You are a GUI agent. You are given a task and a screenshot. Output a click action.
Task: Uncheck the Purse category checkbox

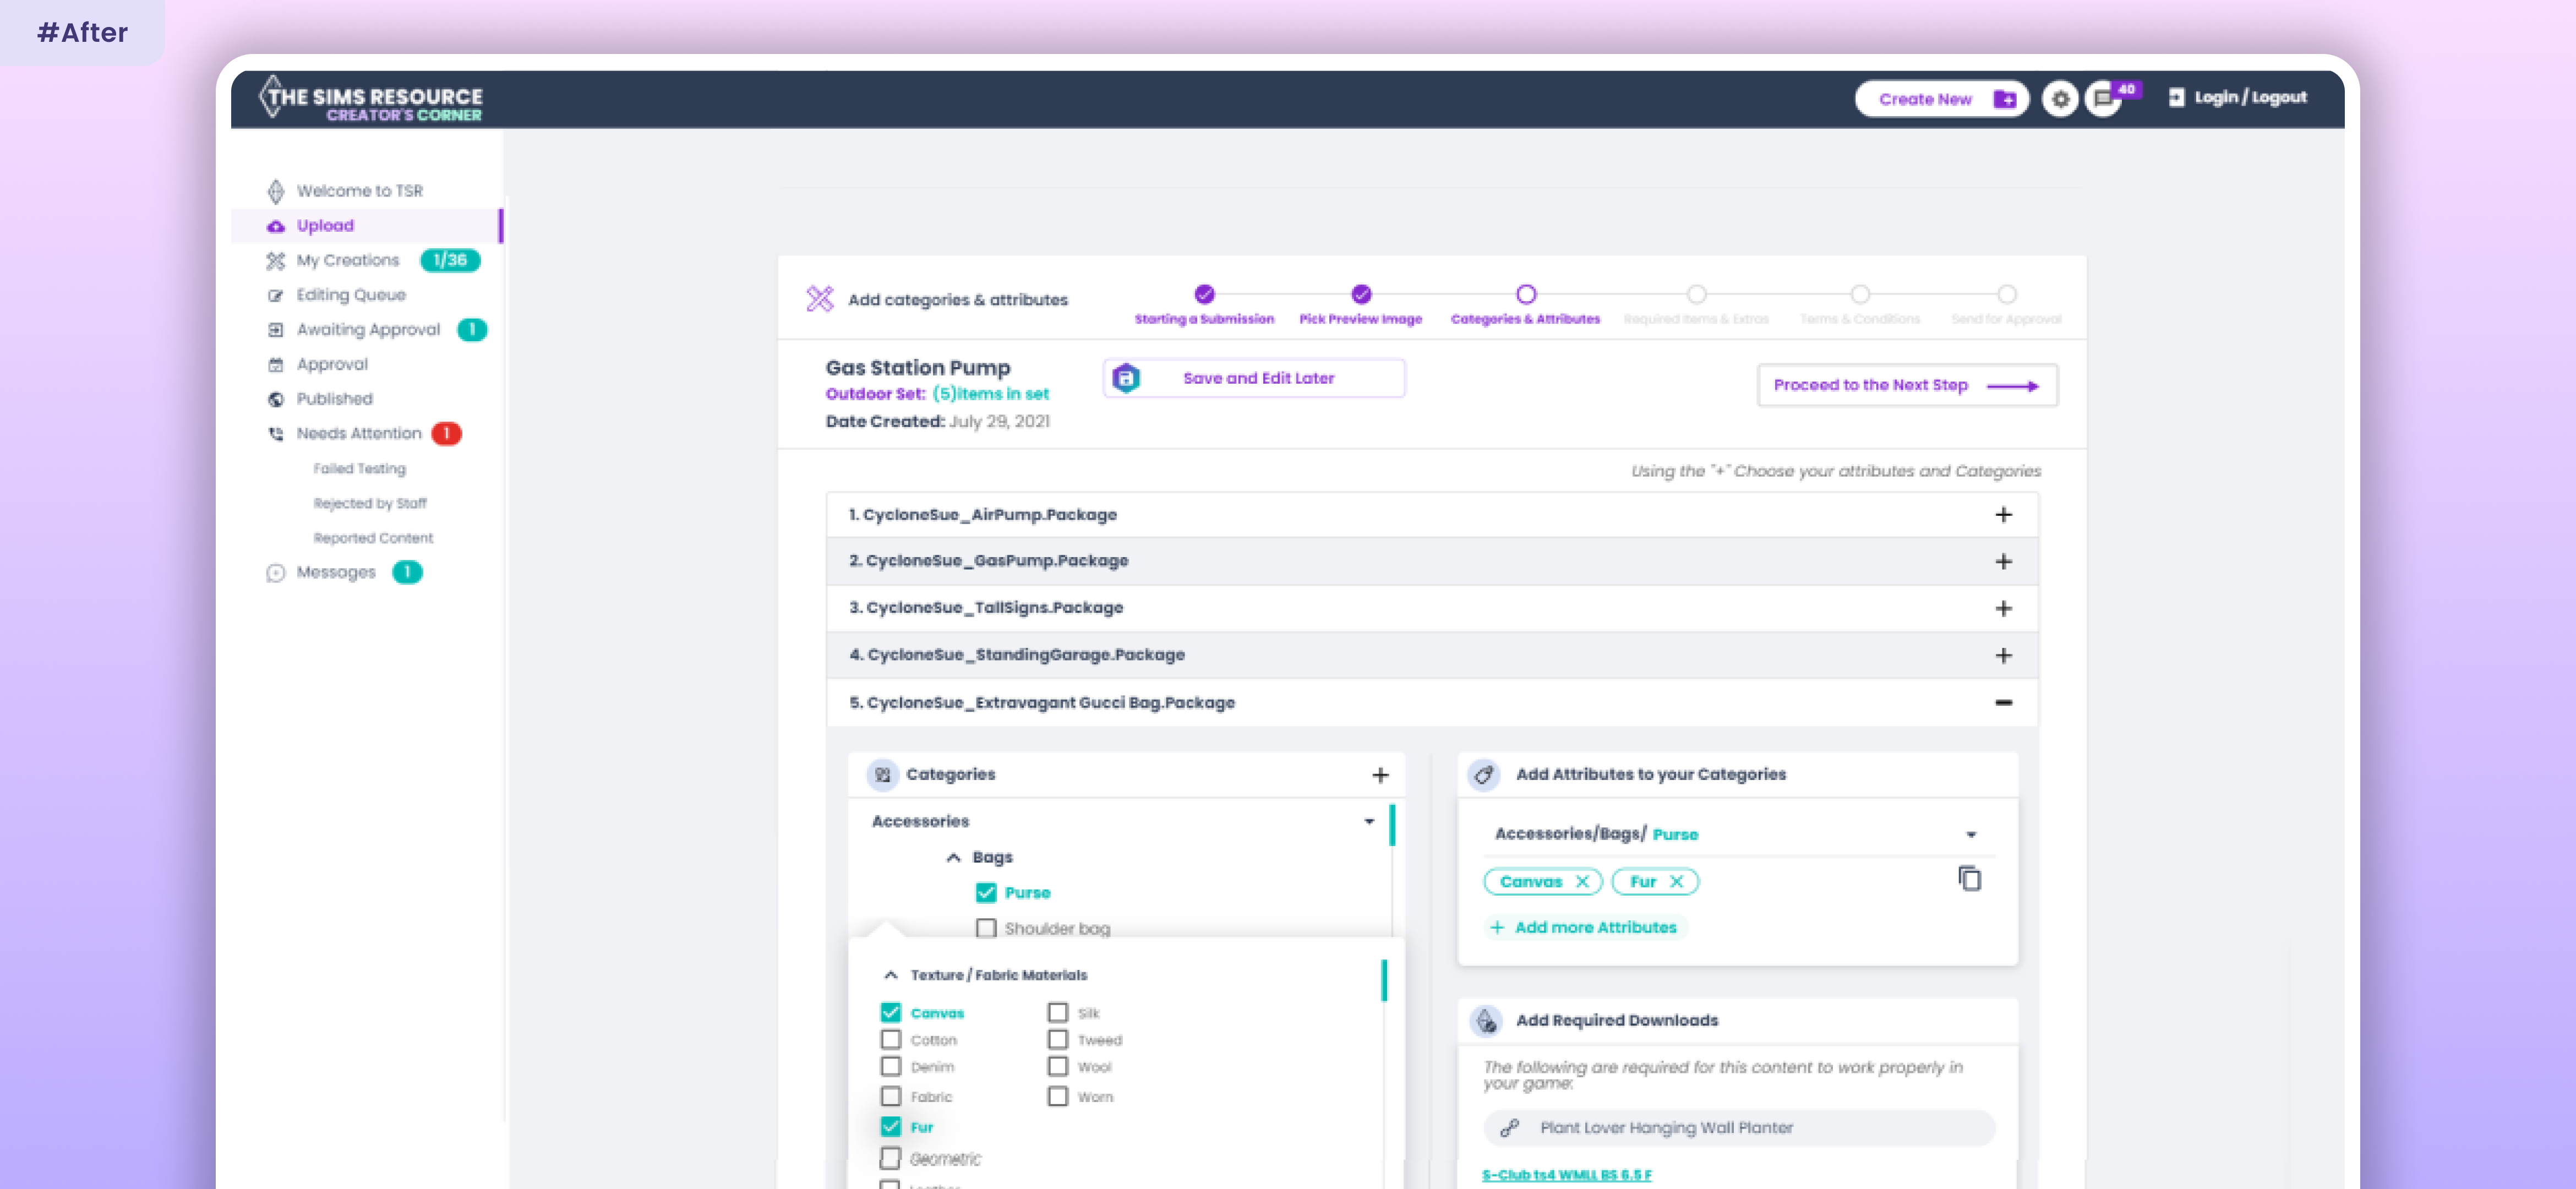[x=986, y=893]
